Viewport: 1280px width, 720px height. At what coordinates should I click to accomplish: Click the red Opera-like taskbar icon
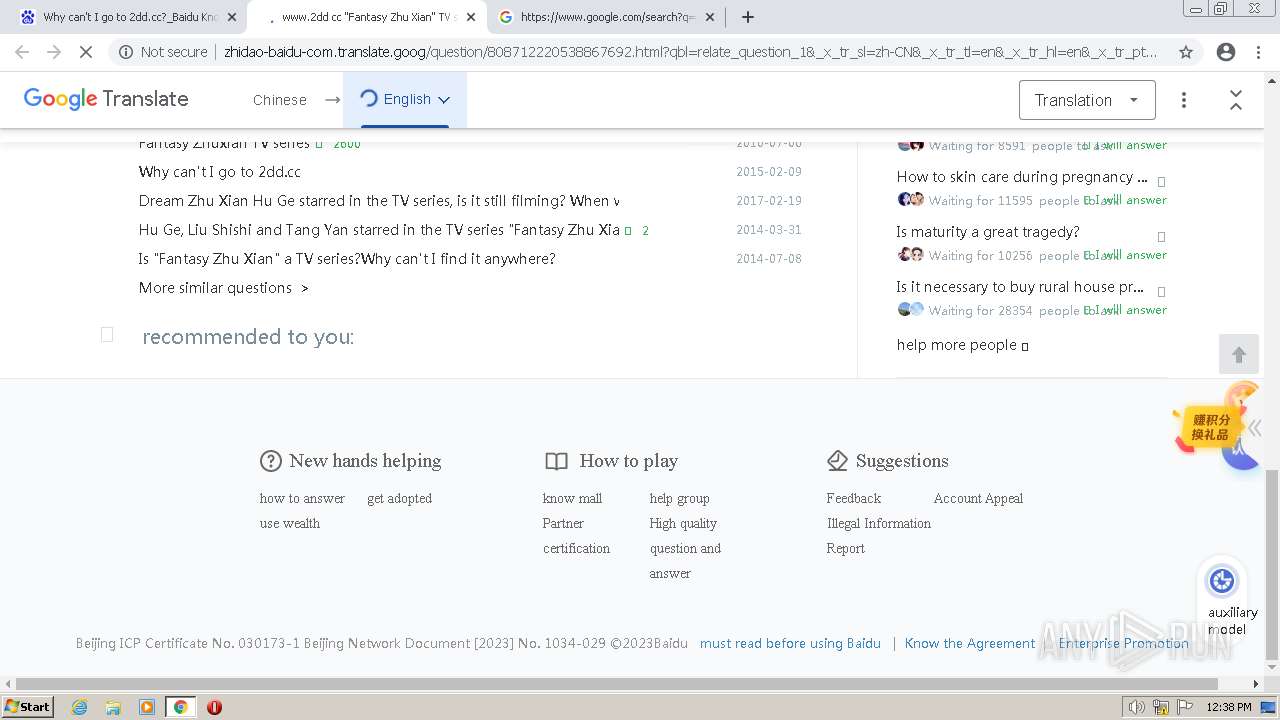tap(214, 707)
